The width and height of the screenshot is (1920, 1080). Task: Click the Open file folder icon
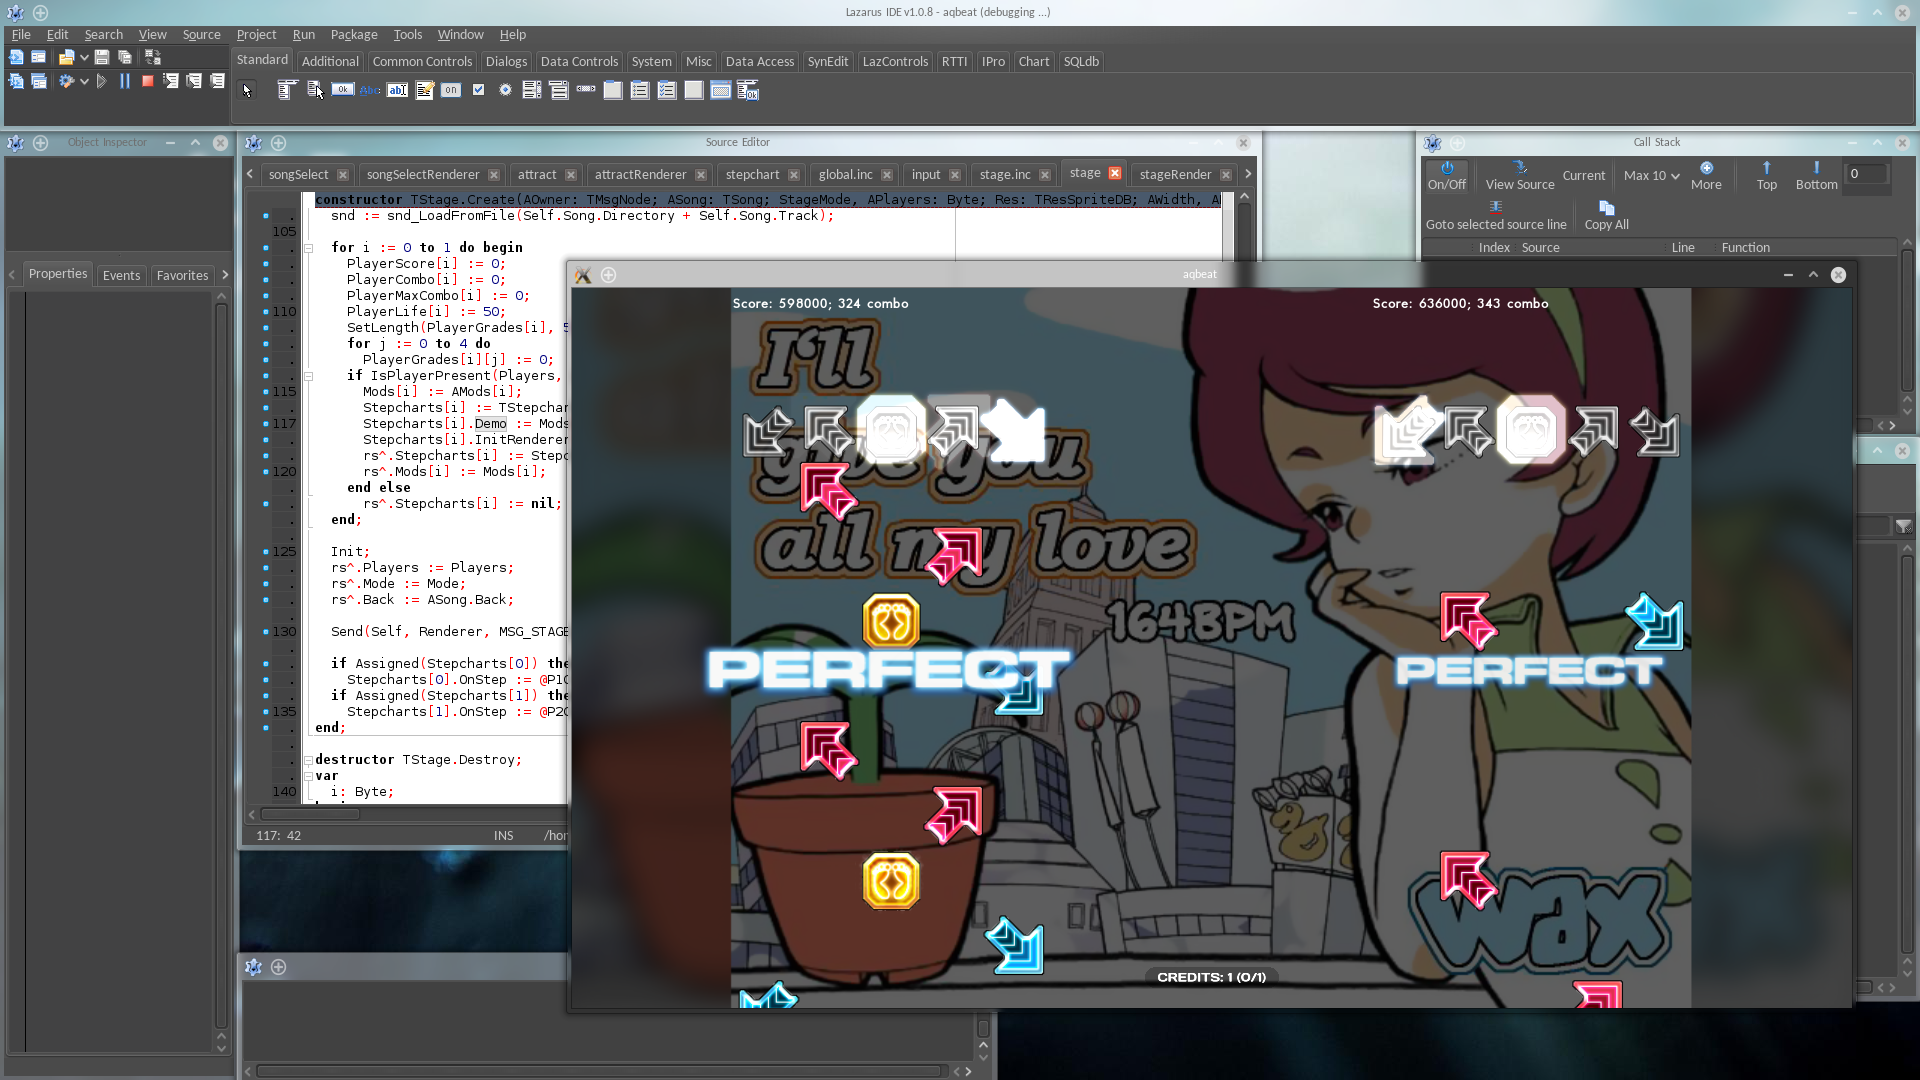[x=66, y=57]
